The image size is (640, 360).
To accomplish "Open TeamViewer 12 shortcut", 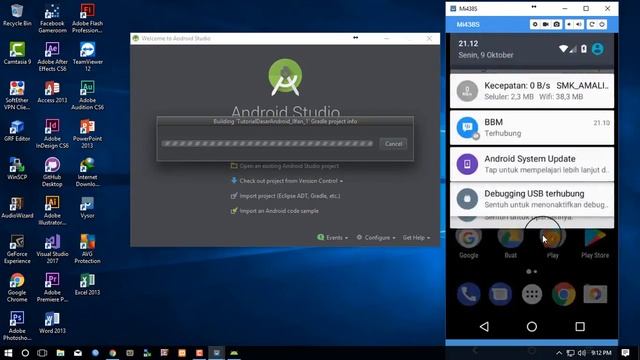I will coord(87,57).
